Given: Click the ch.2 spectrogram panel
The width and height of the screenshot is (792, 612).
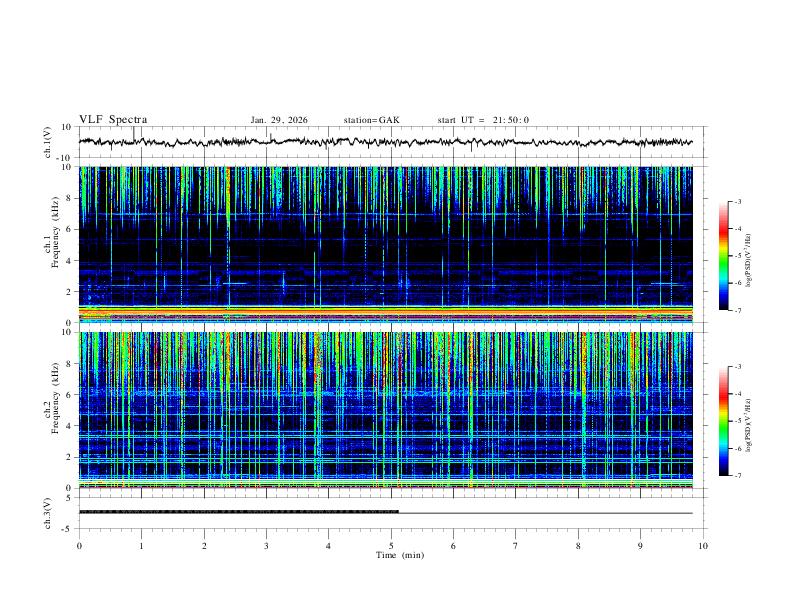Looking at the screenshot, I should pyautogui.click(x=386, y=410).
